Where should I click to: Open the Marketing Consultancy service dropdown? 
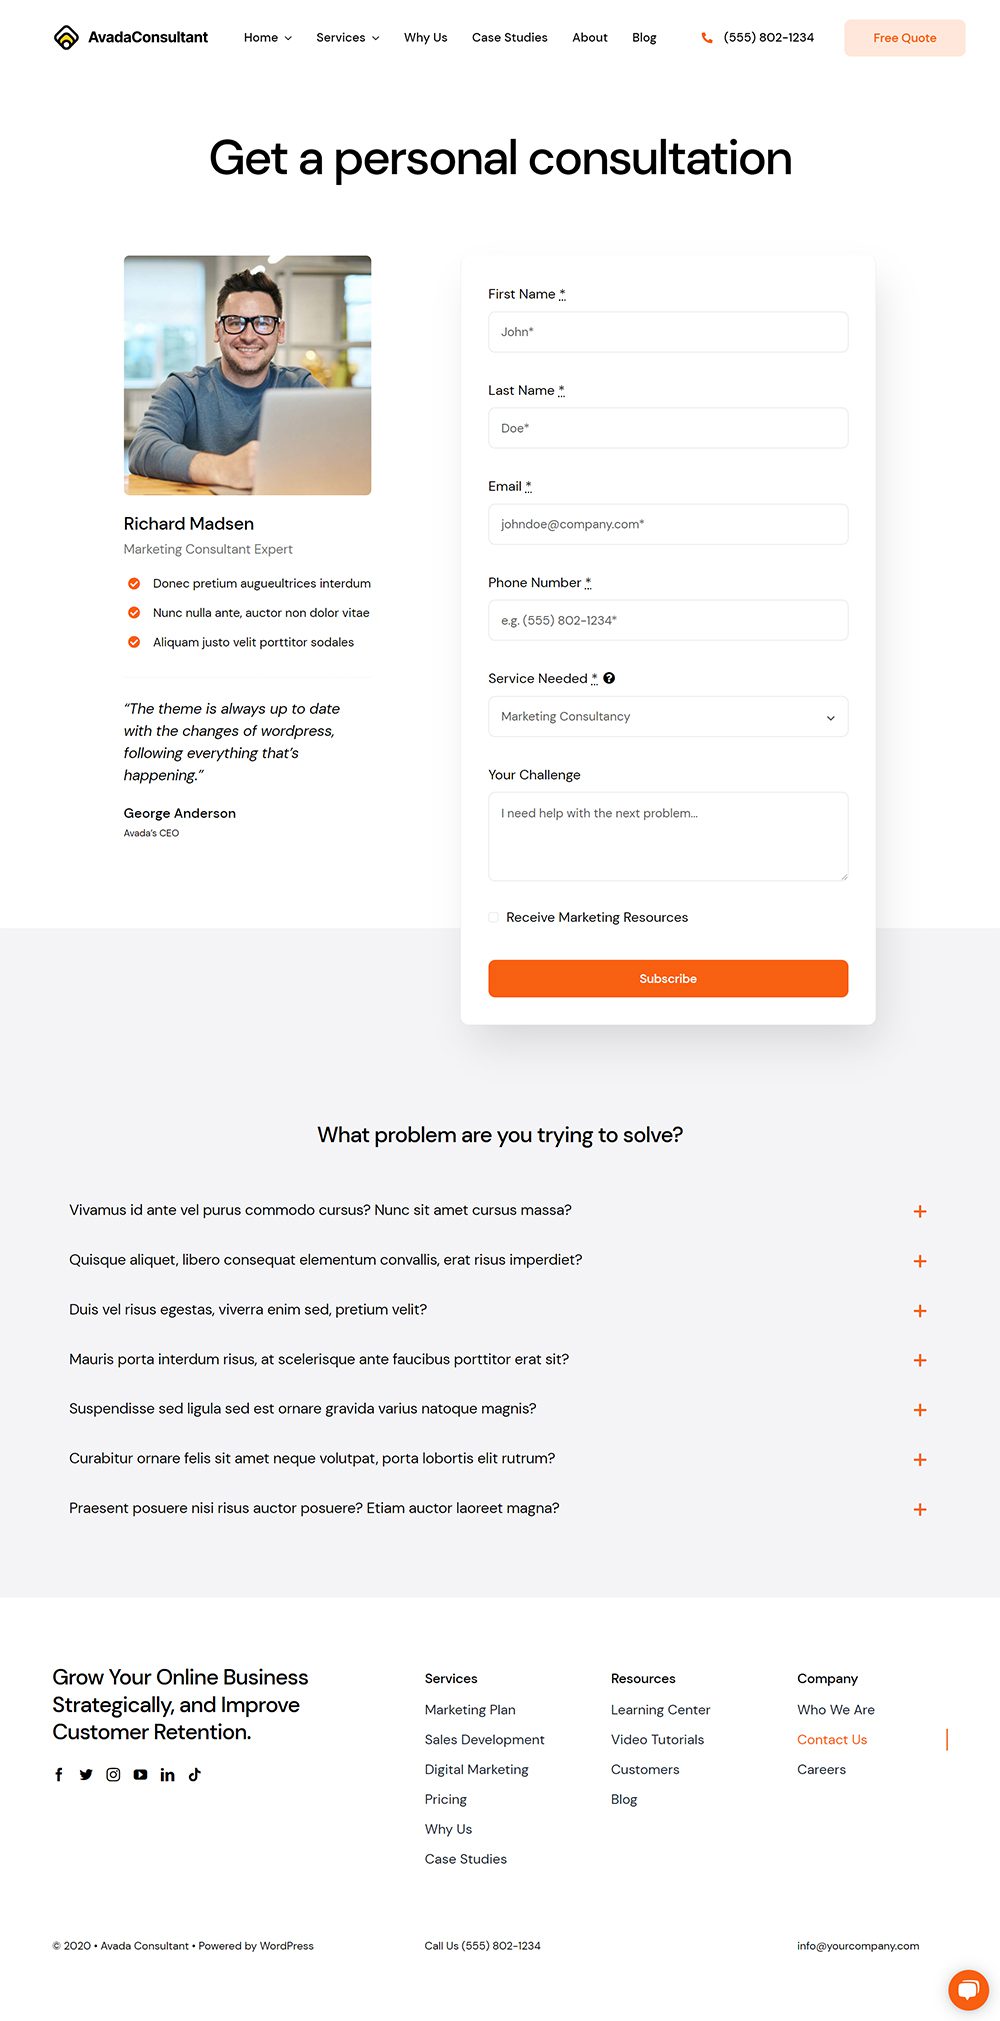pyautogui.click(x=668, y=716)
